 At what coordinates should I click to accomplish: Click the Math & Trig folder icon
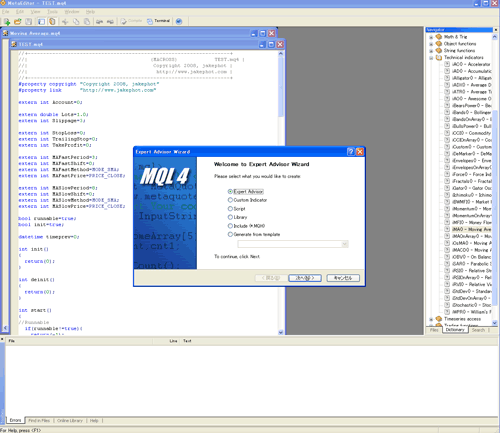439,37
